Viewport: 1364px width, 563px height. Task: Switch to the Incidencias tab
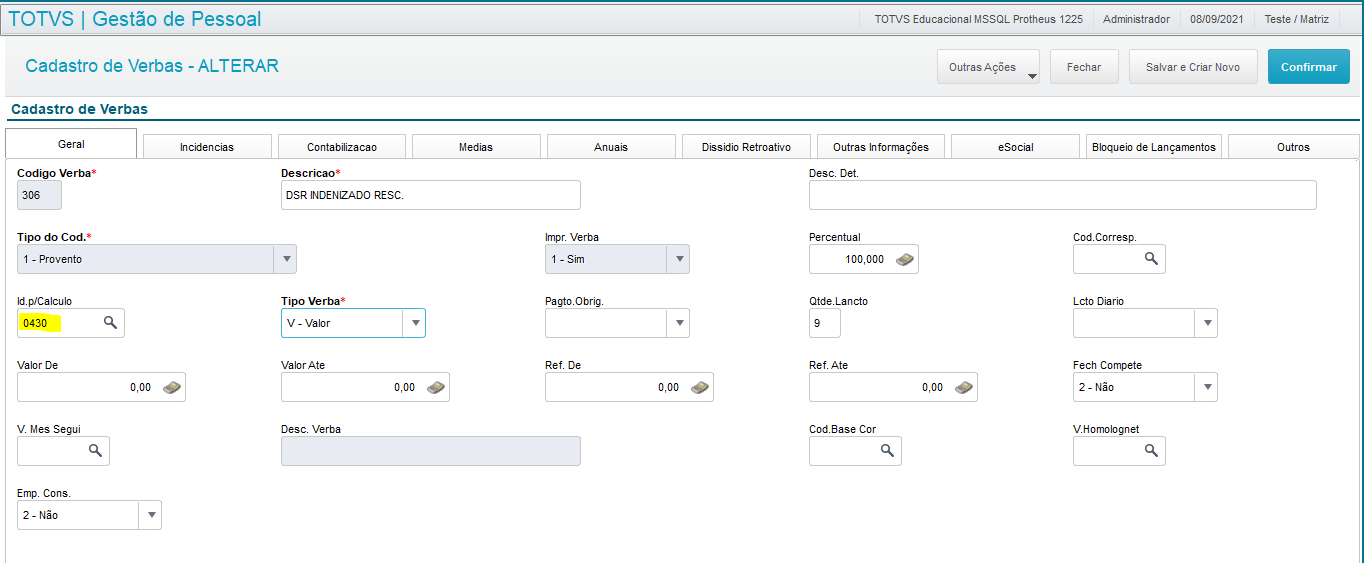pyautogui.click(x=207, y=147)
